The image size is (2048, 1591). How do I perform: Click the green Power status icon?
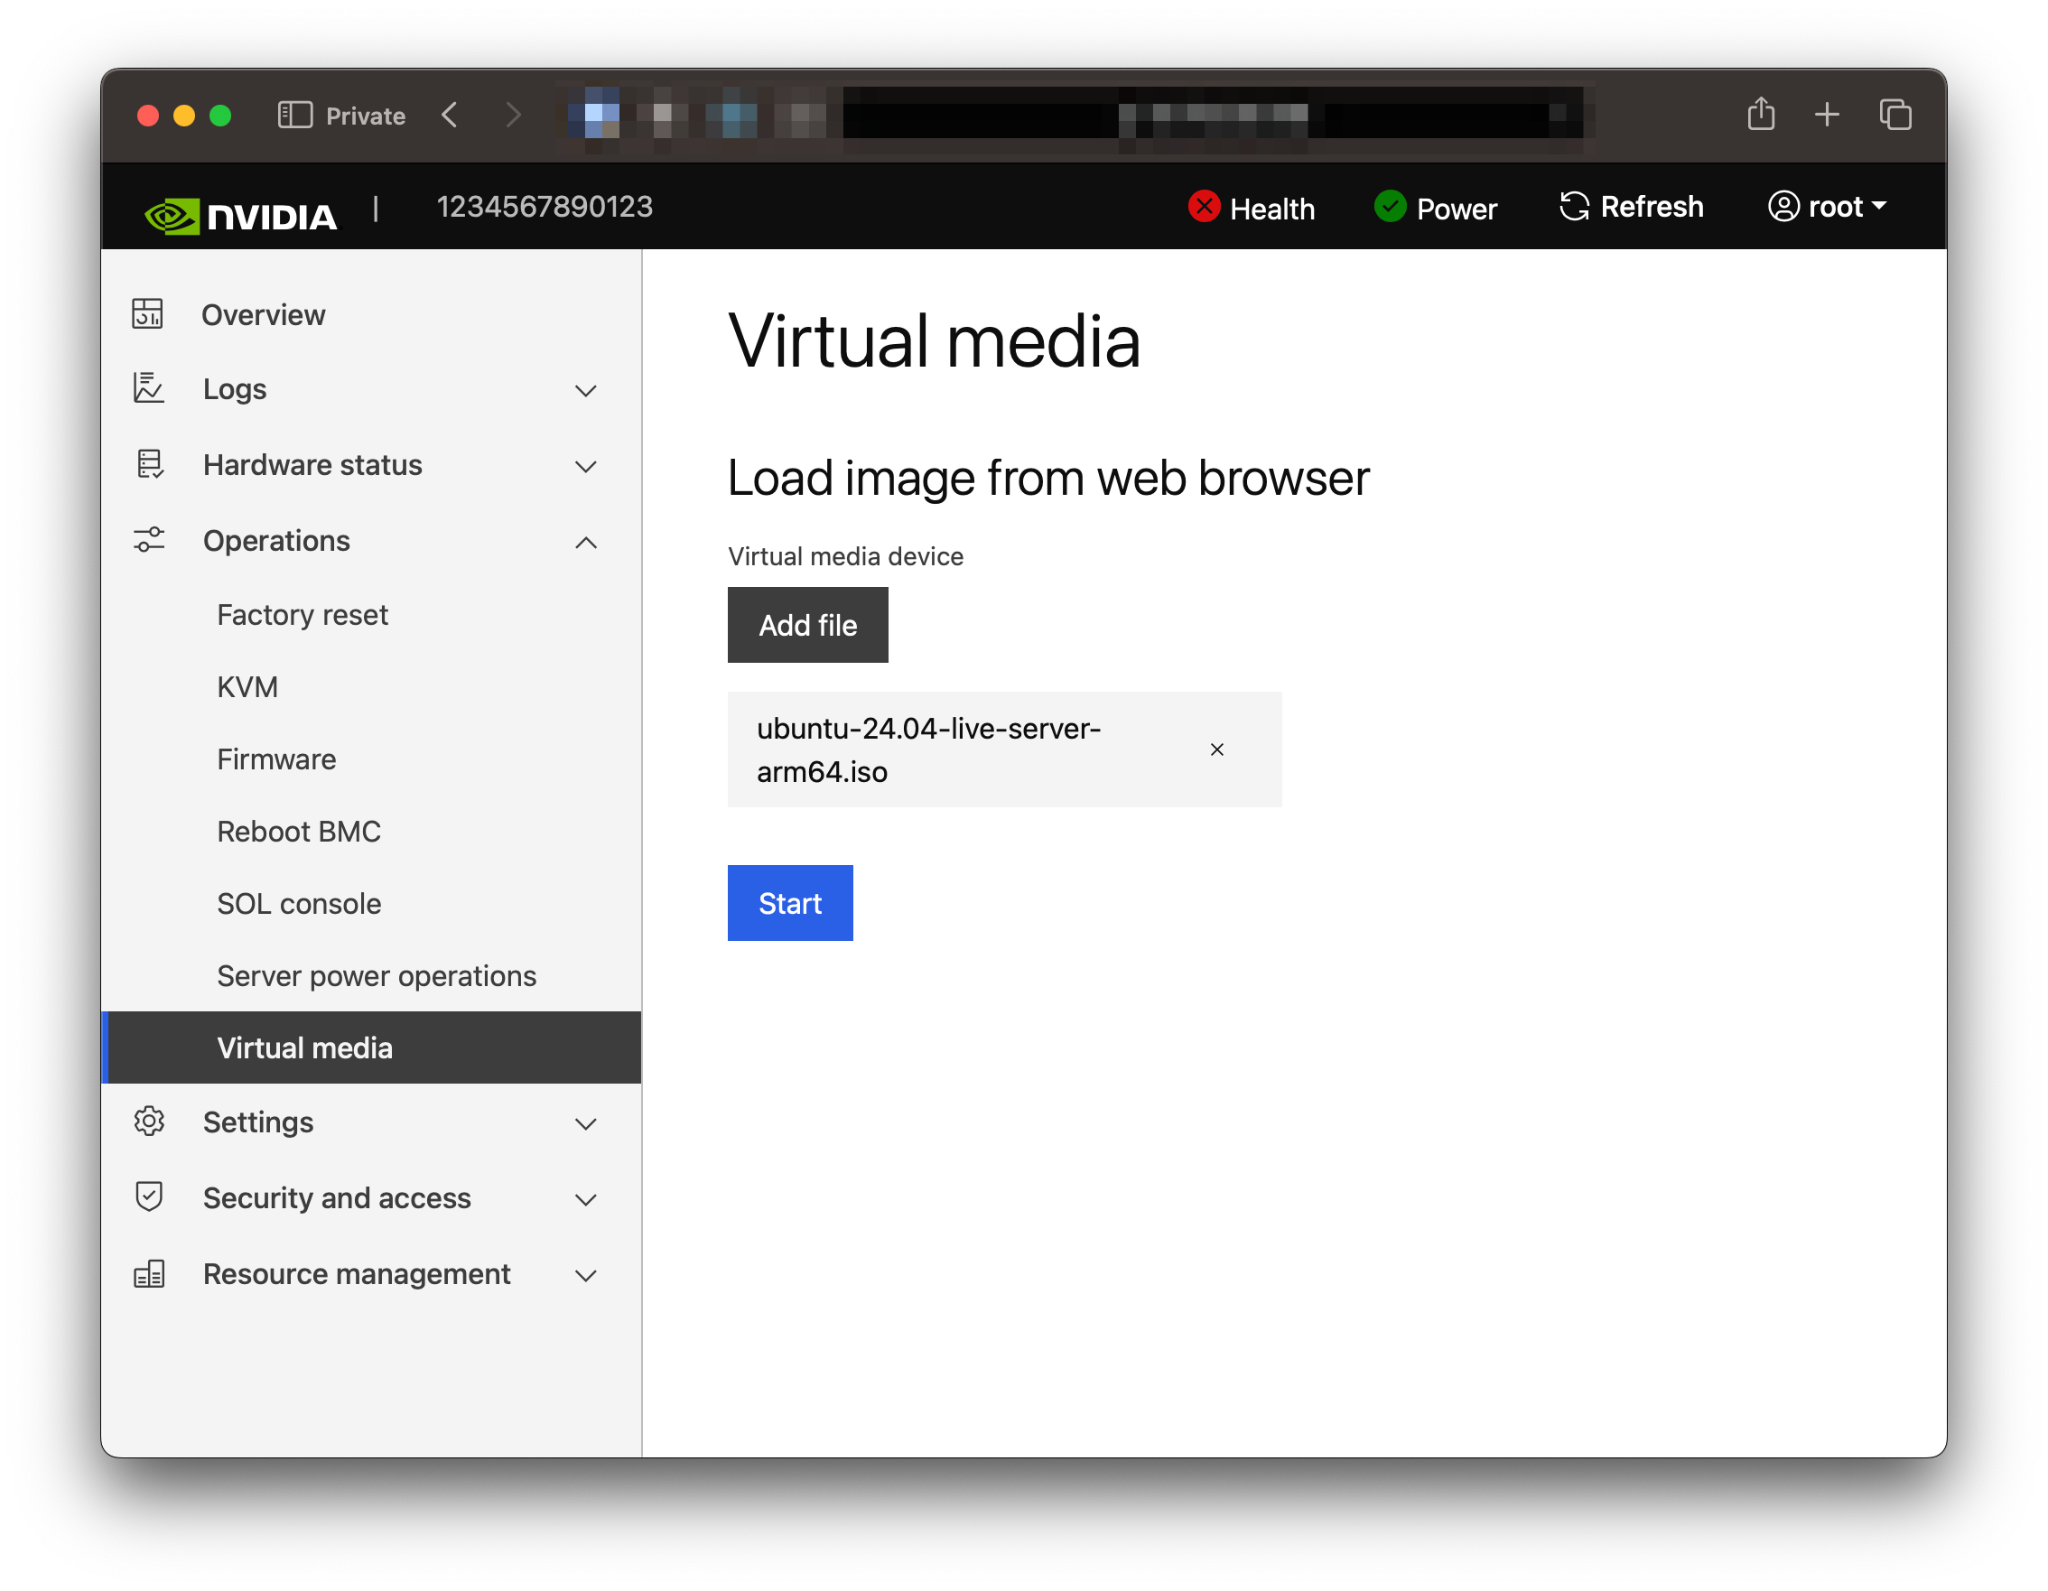click(1389, 207)
